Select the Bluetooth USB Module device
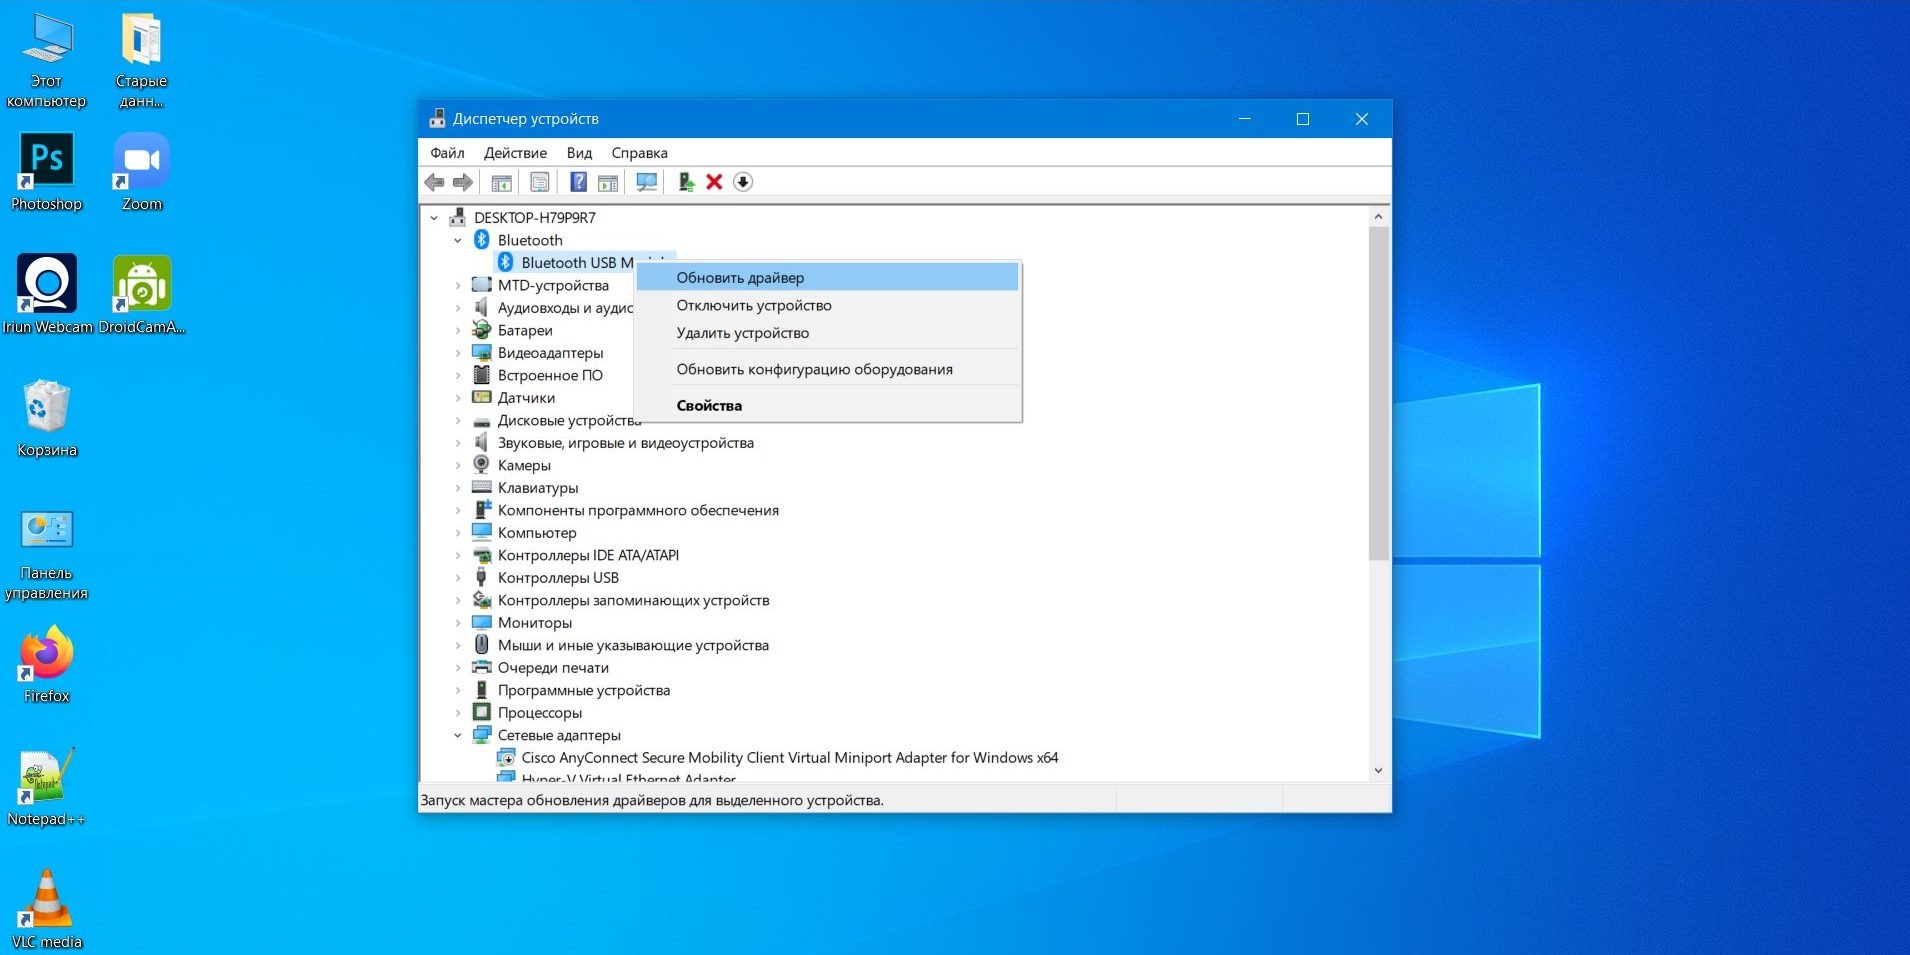The height and width of the screenshot is (955, 1910). pyautogui.click(x=577, y=263)
